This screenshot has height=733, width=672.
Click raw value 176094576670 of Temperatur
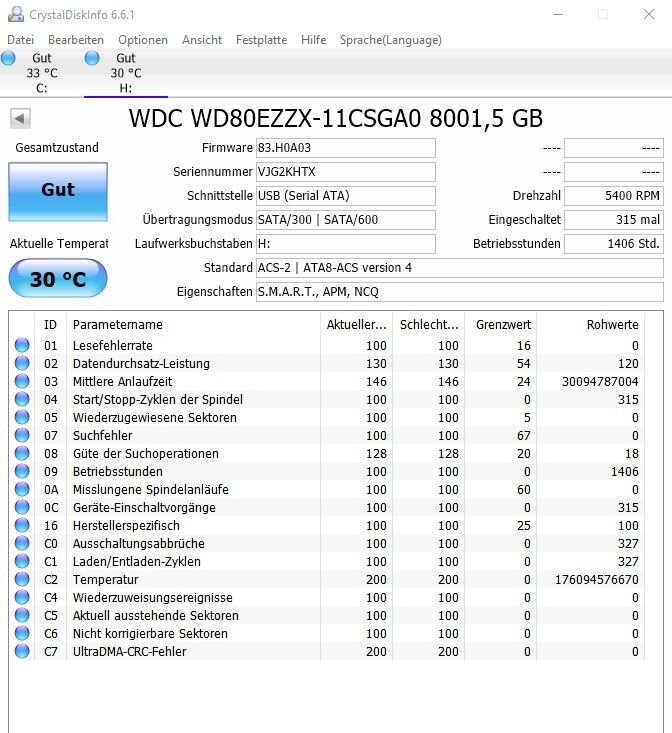pos(597,580)
